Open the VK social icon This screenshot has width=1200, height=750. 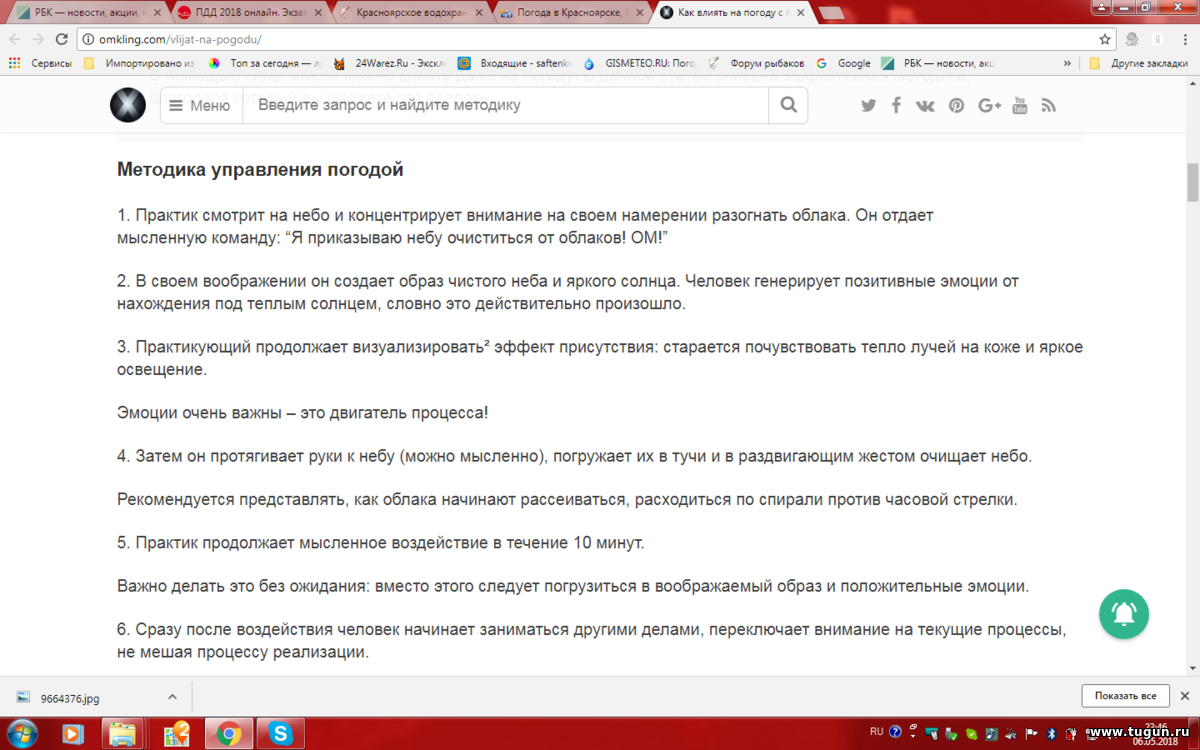925,105
